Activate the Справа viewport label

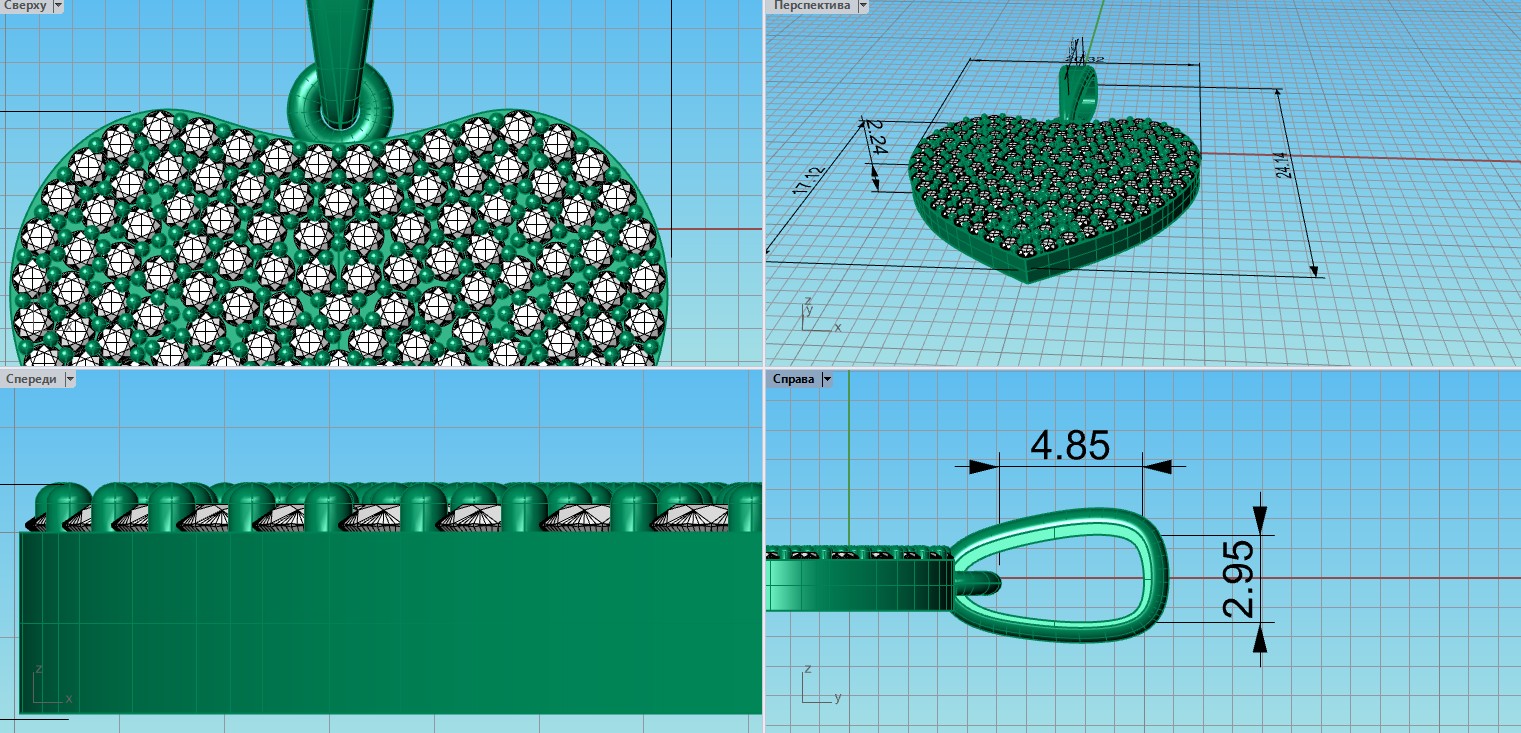(x=793, y=379)
